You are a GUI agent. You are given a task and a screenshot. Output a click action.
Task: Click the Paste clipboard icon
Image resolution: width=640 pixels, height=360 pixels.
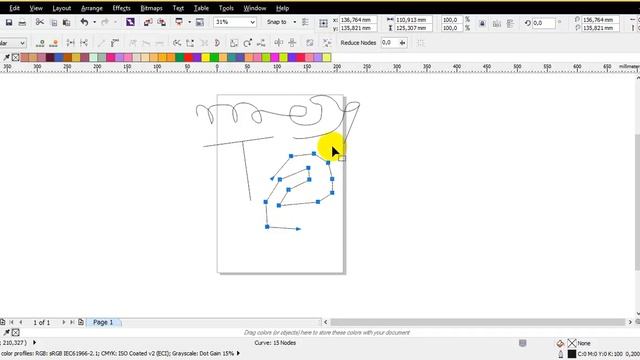[x=67, y=23]
